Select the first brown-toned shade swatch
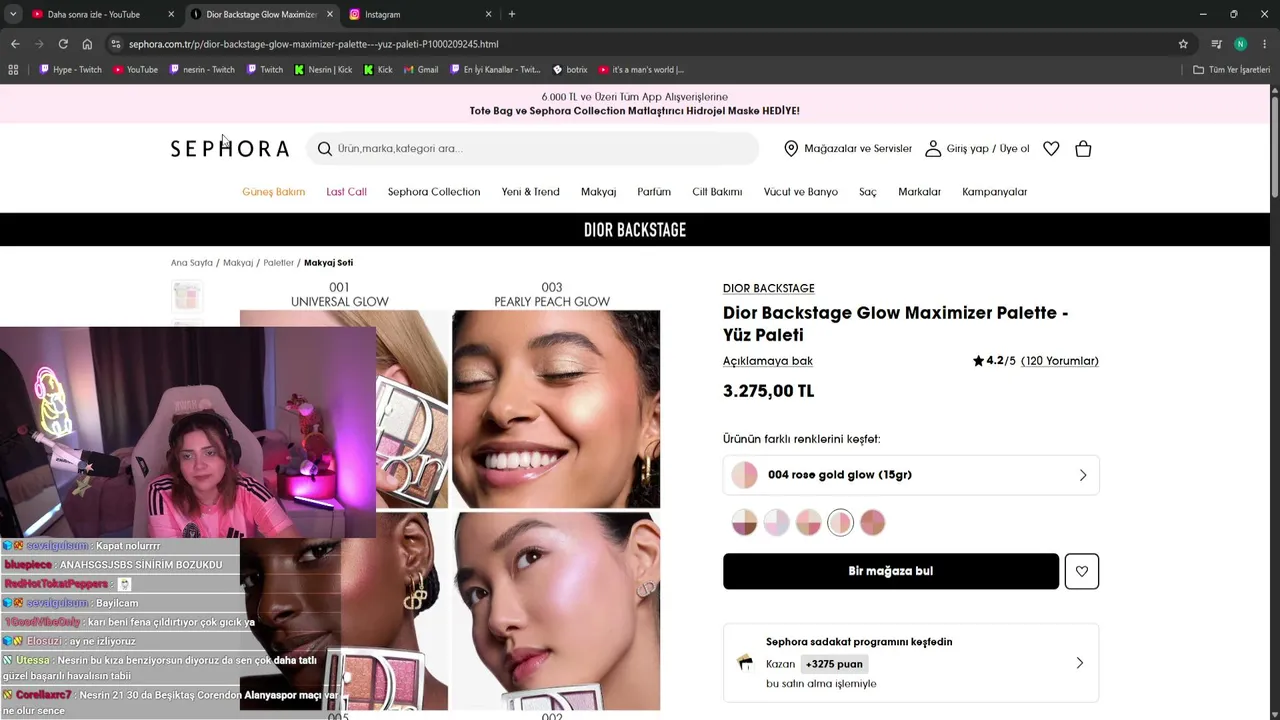Screen dimensions: 1280x720 point(744,522)
